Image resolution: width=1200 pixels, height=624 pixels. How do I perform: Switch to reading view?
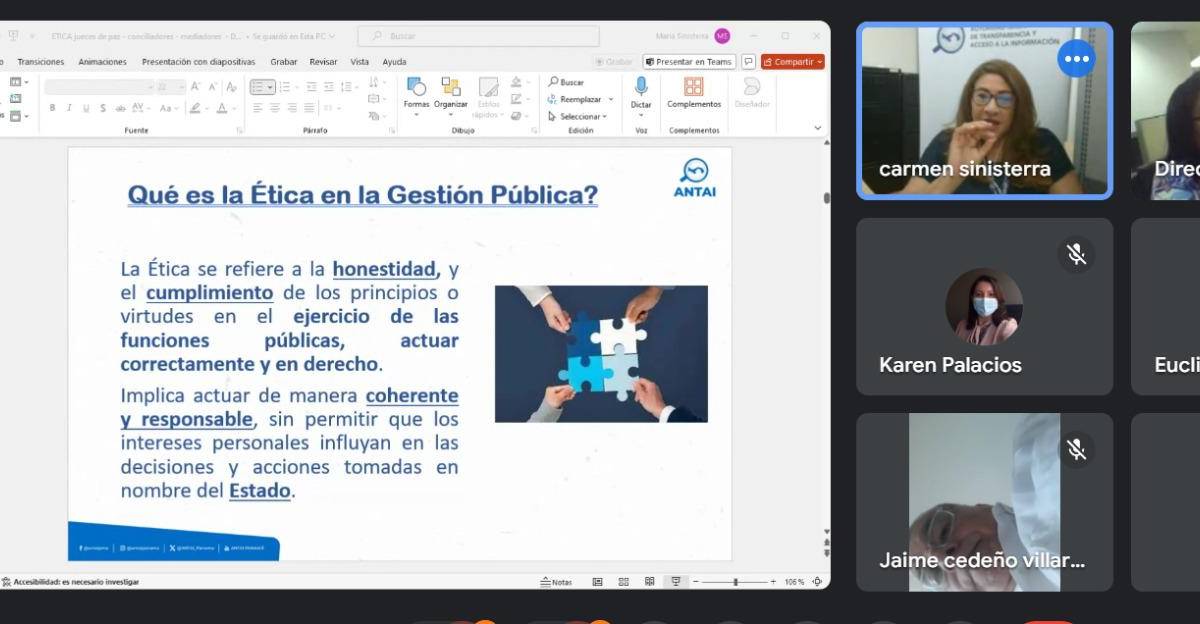tap(649, 582)
